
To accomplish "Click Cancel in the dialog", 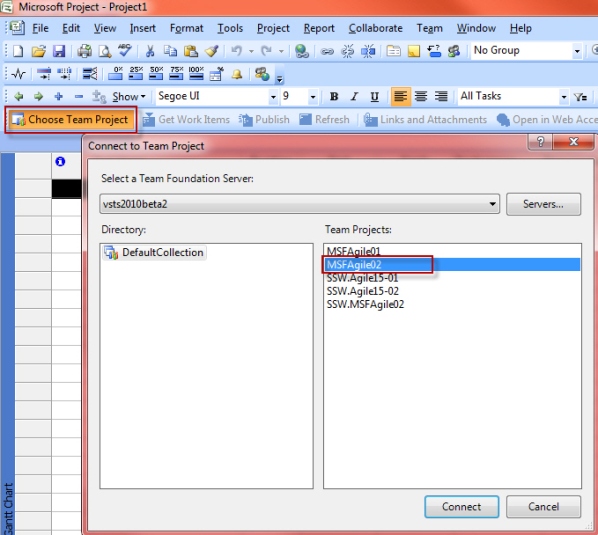I will point(543,507).
